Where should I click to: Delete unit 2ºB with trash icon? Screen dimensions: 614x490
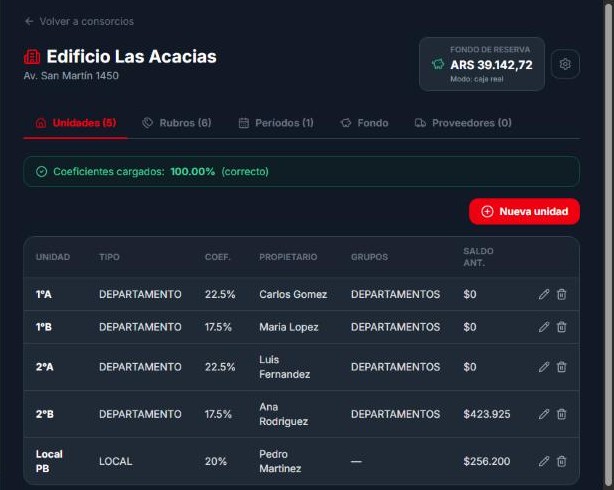pyautogui.click(x=562, y=414)
